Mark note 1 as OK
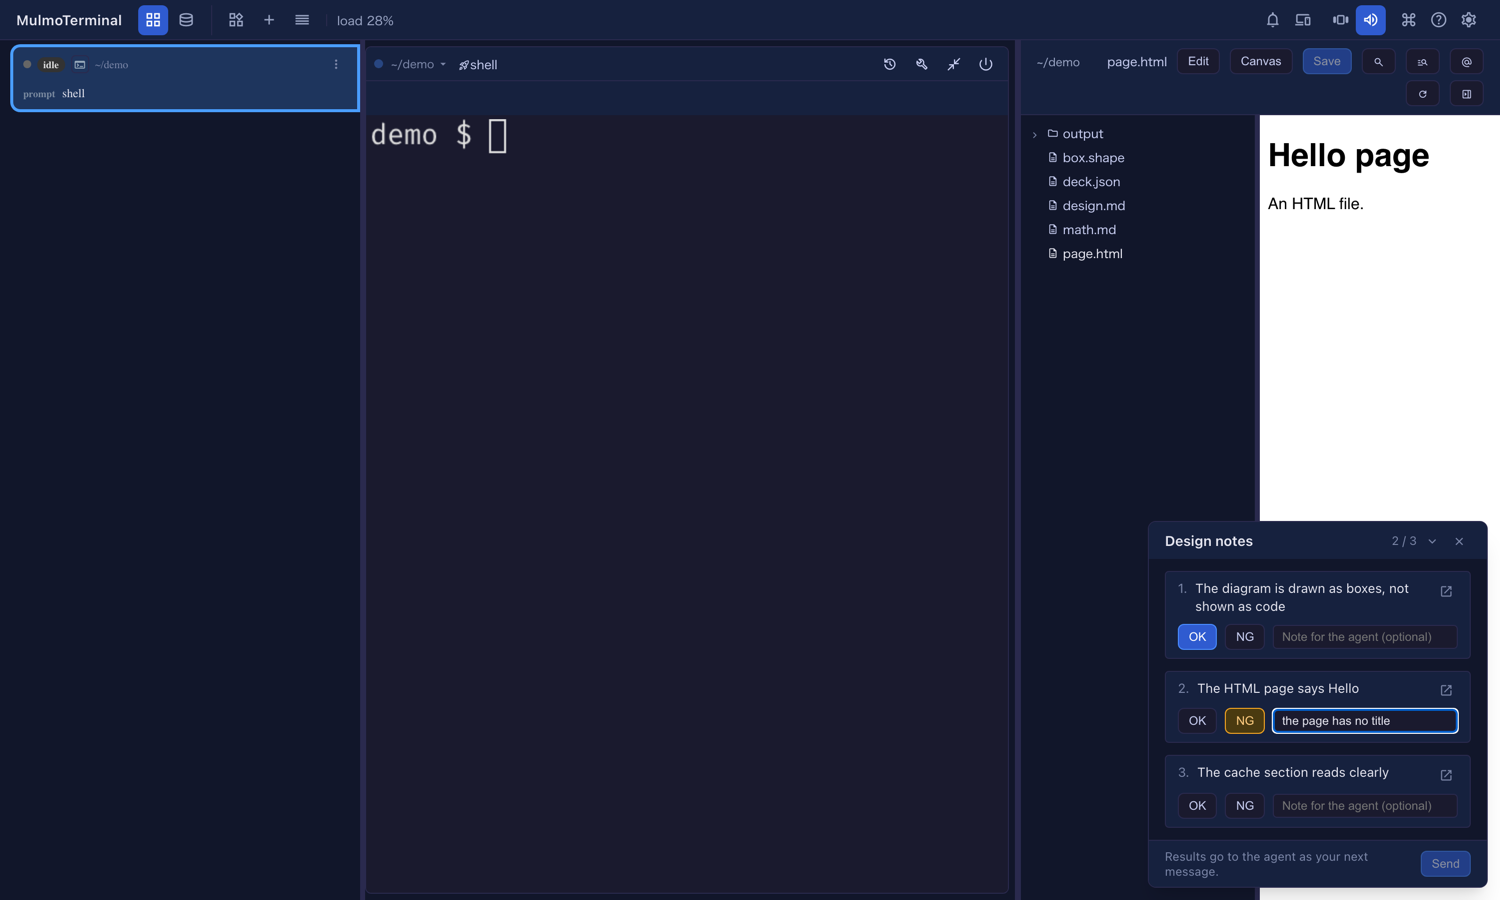 tap(1197, 637)
